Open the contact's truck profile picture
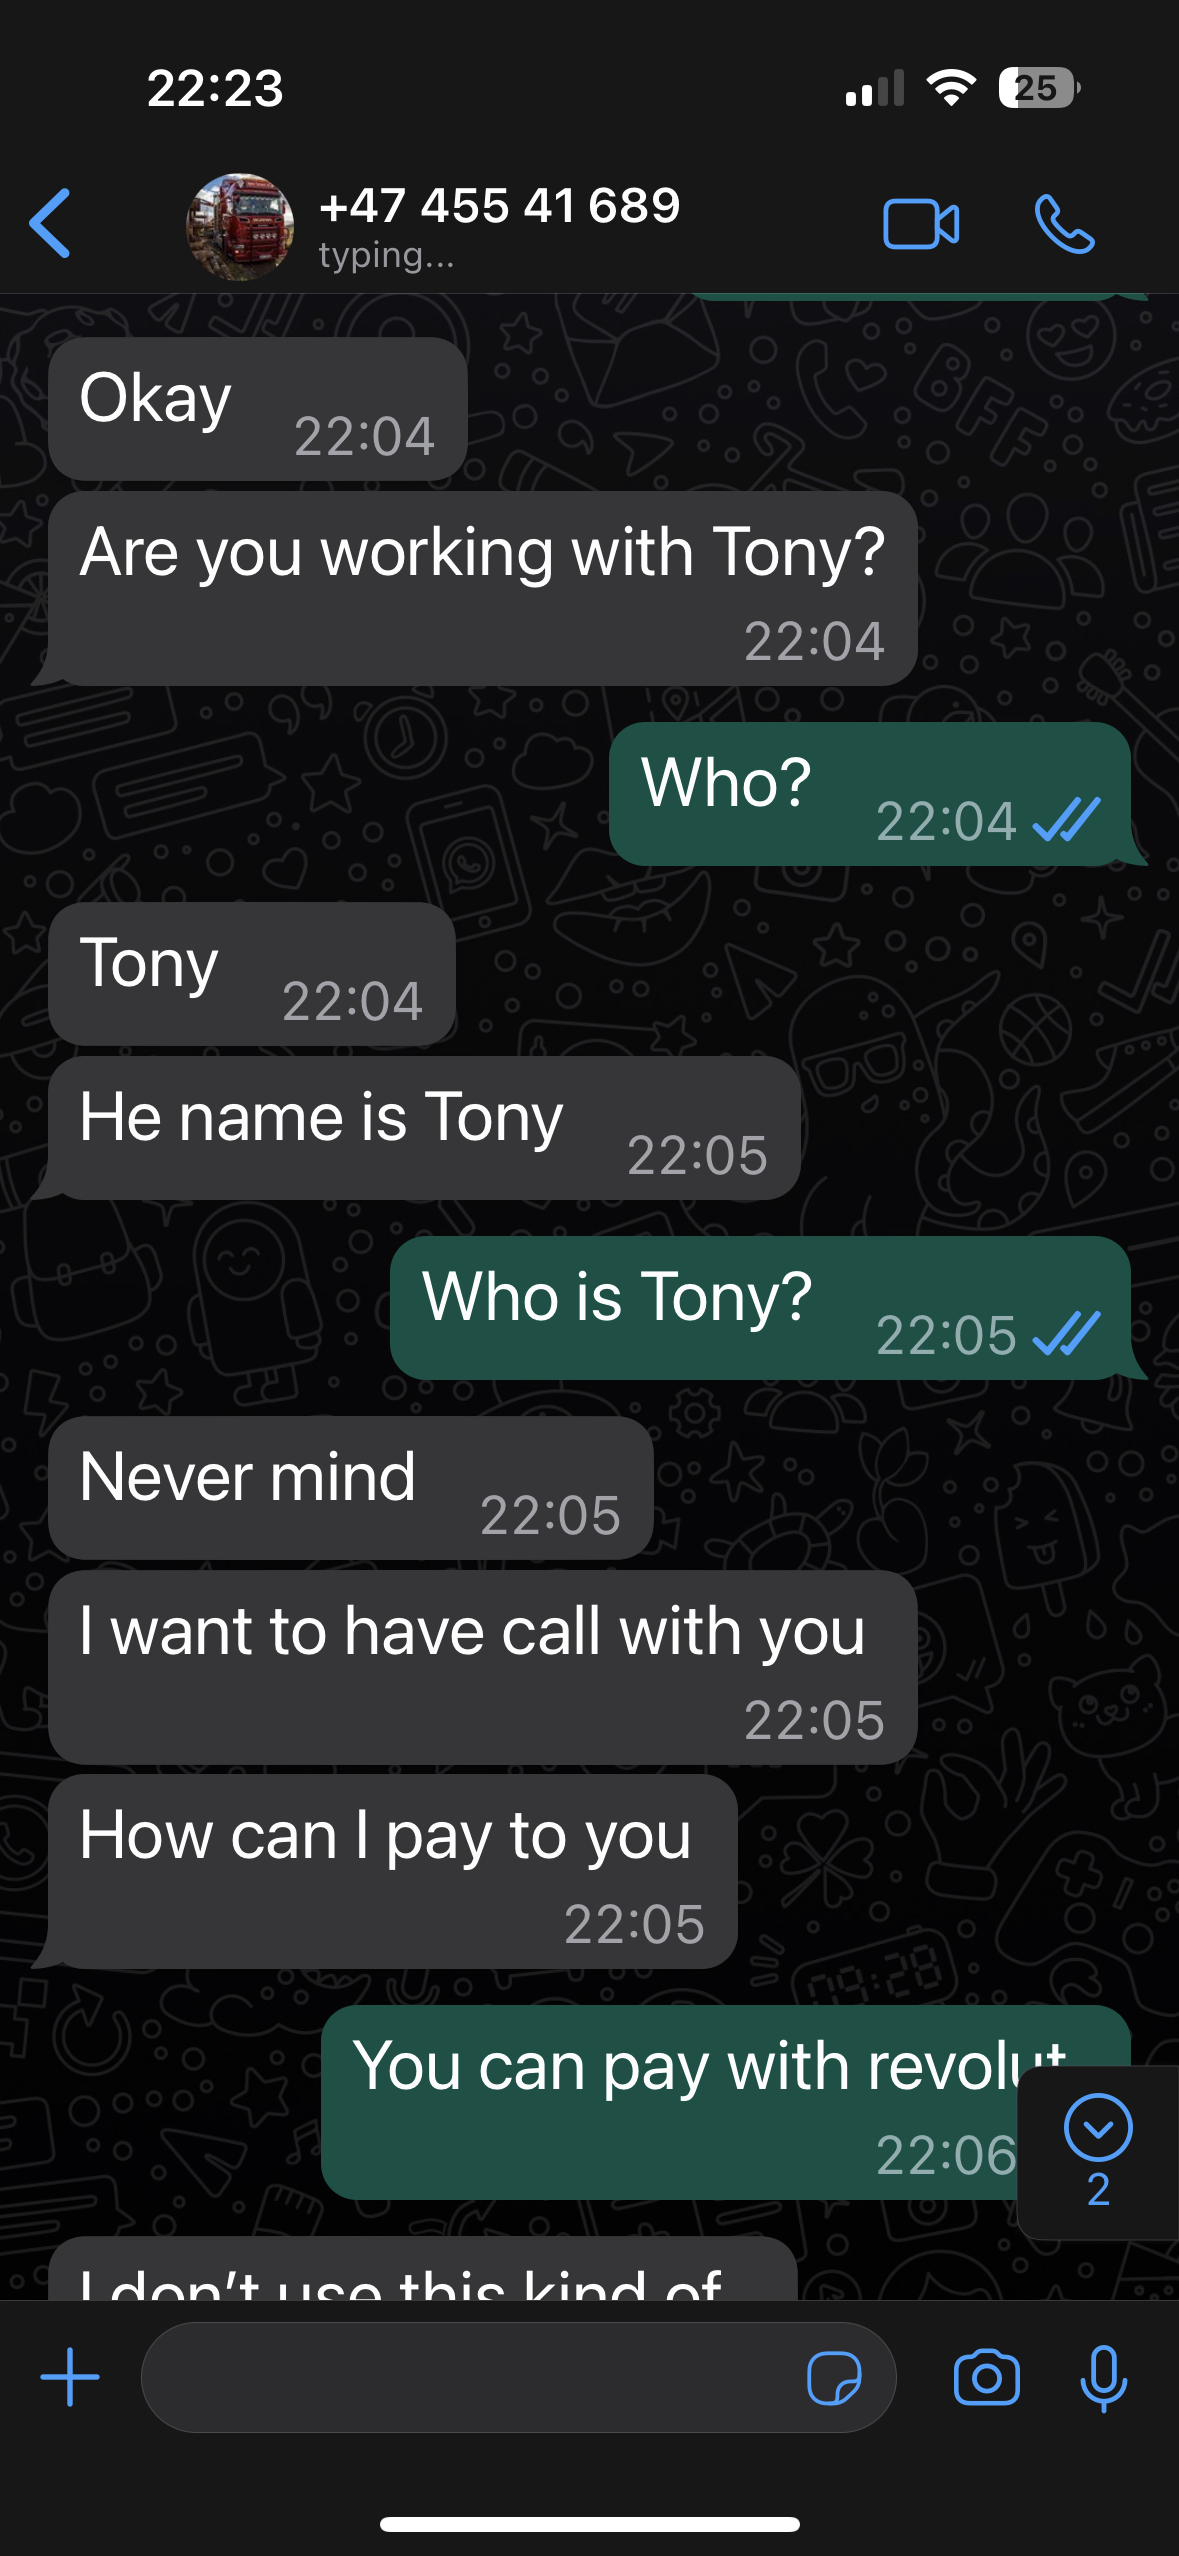The width and height of the screenshot is (1179, 2556). tap(240, 226)
